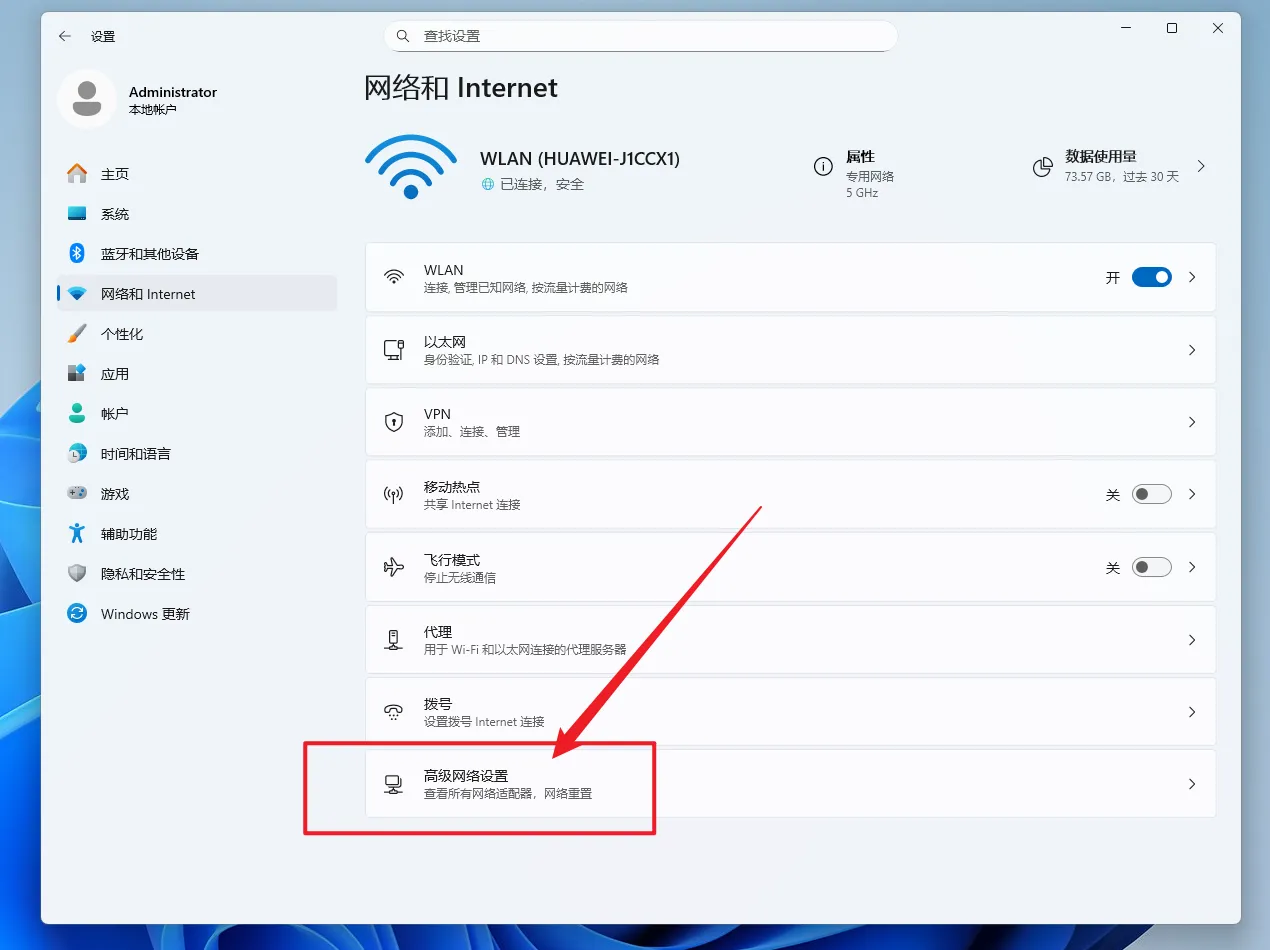This screenshot has height=950, width=1270.
Task: Enable the 飞行模式 toggle switch
Action: tap(1151, 567)
